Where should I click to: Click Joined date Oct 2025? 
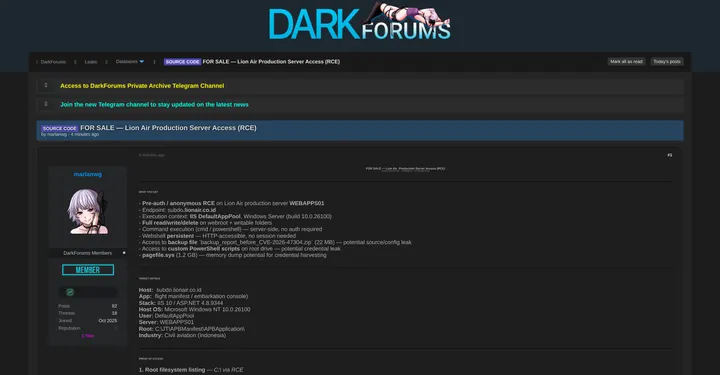point(108,321)
